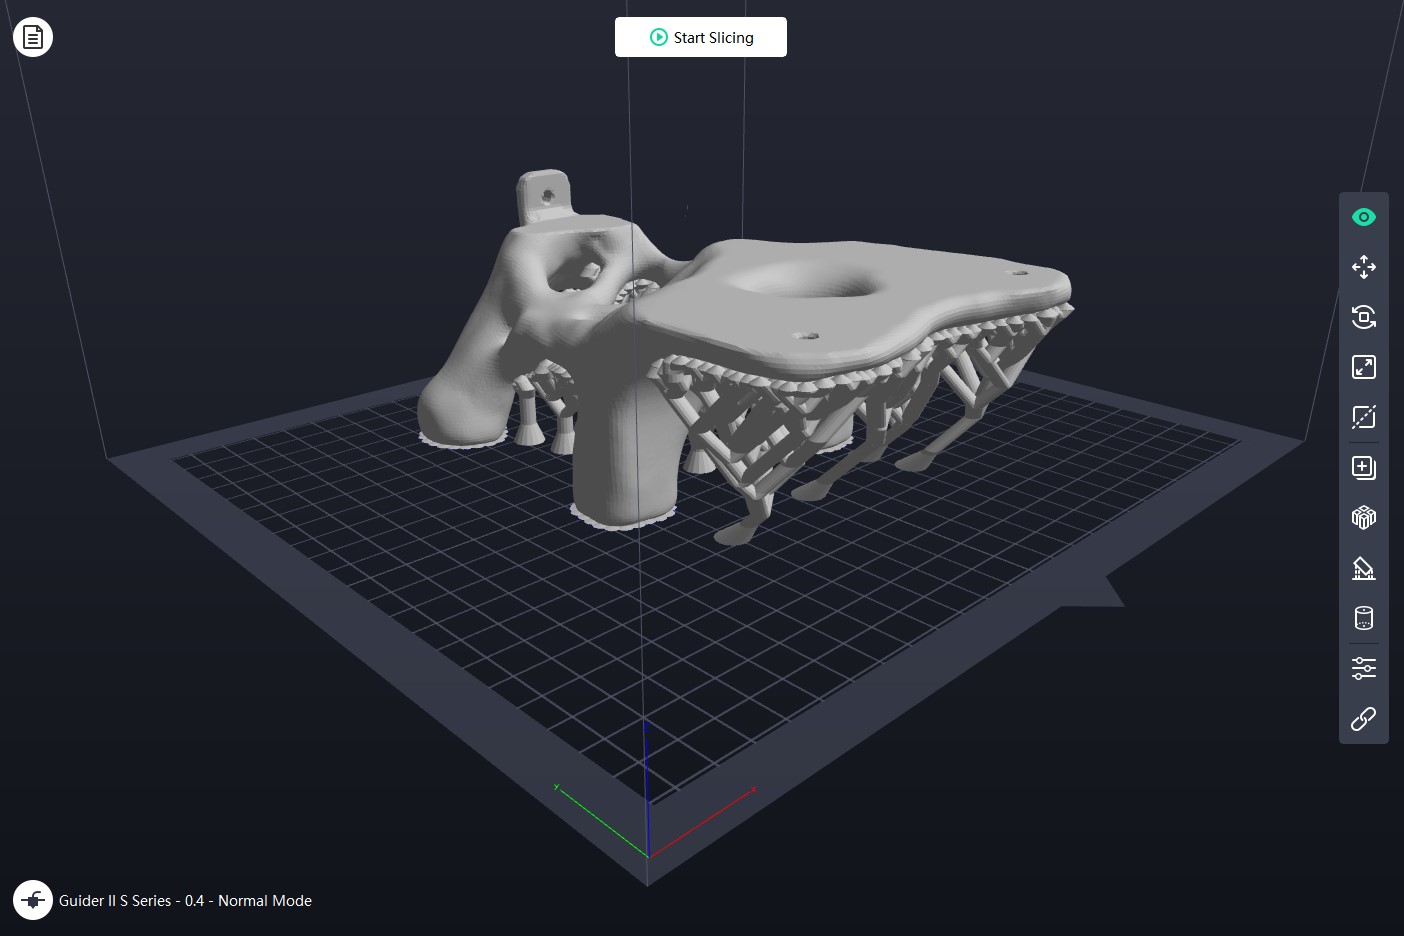Select the Move tool icon
Image resolution: width=1404 pixels, height=936 pixels.
coord(1363,267)
